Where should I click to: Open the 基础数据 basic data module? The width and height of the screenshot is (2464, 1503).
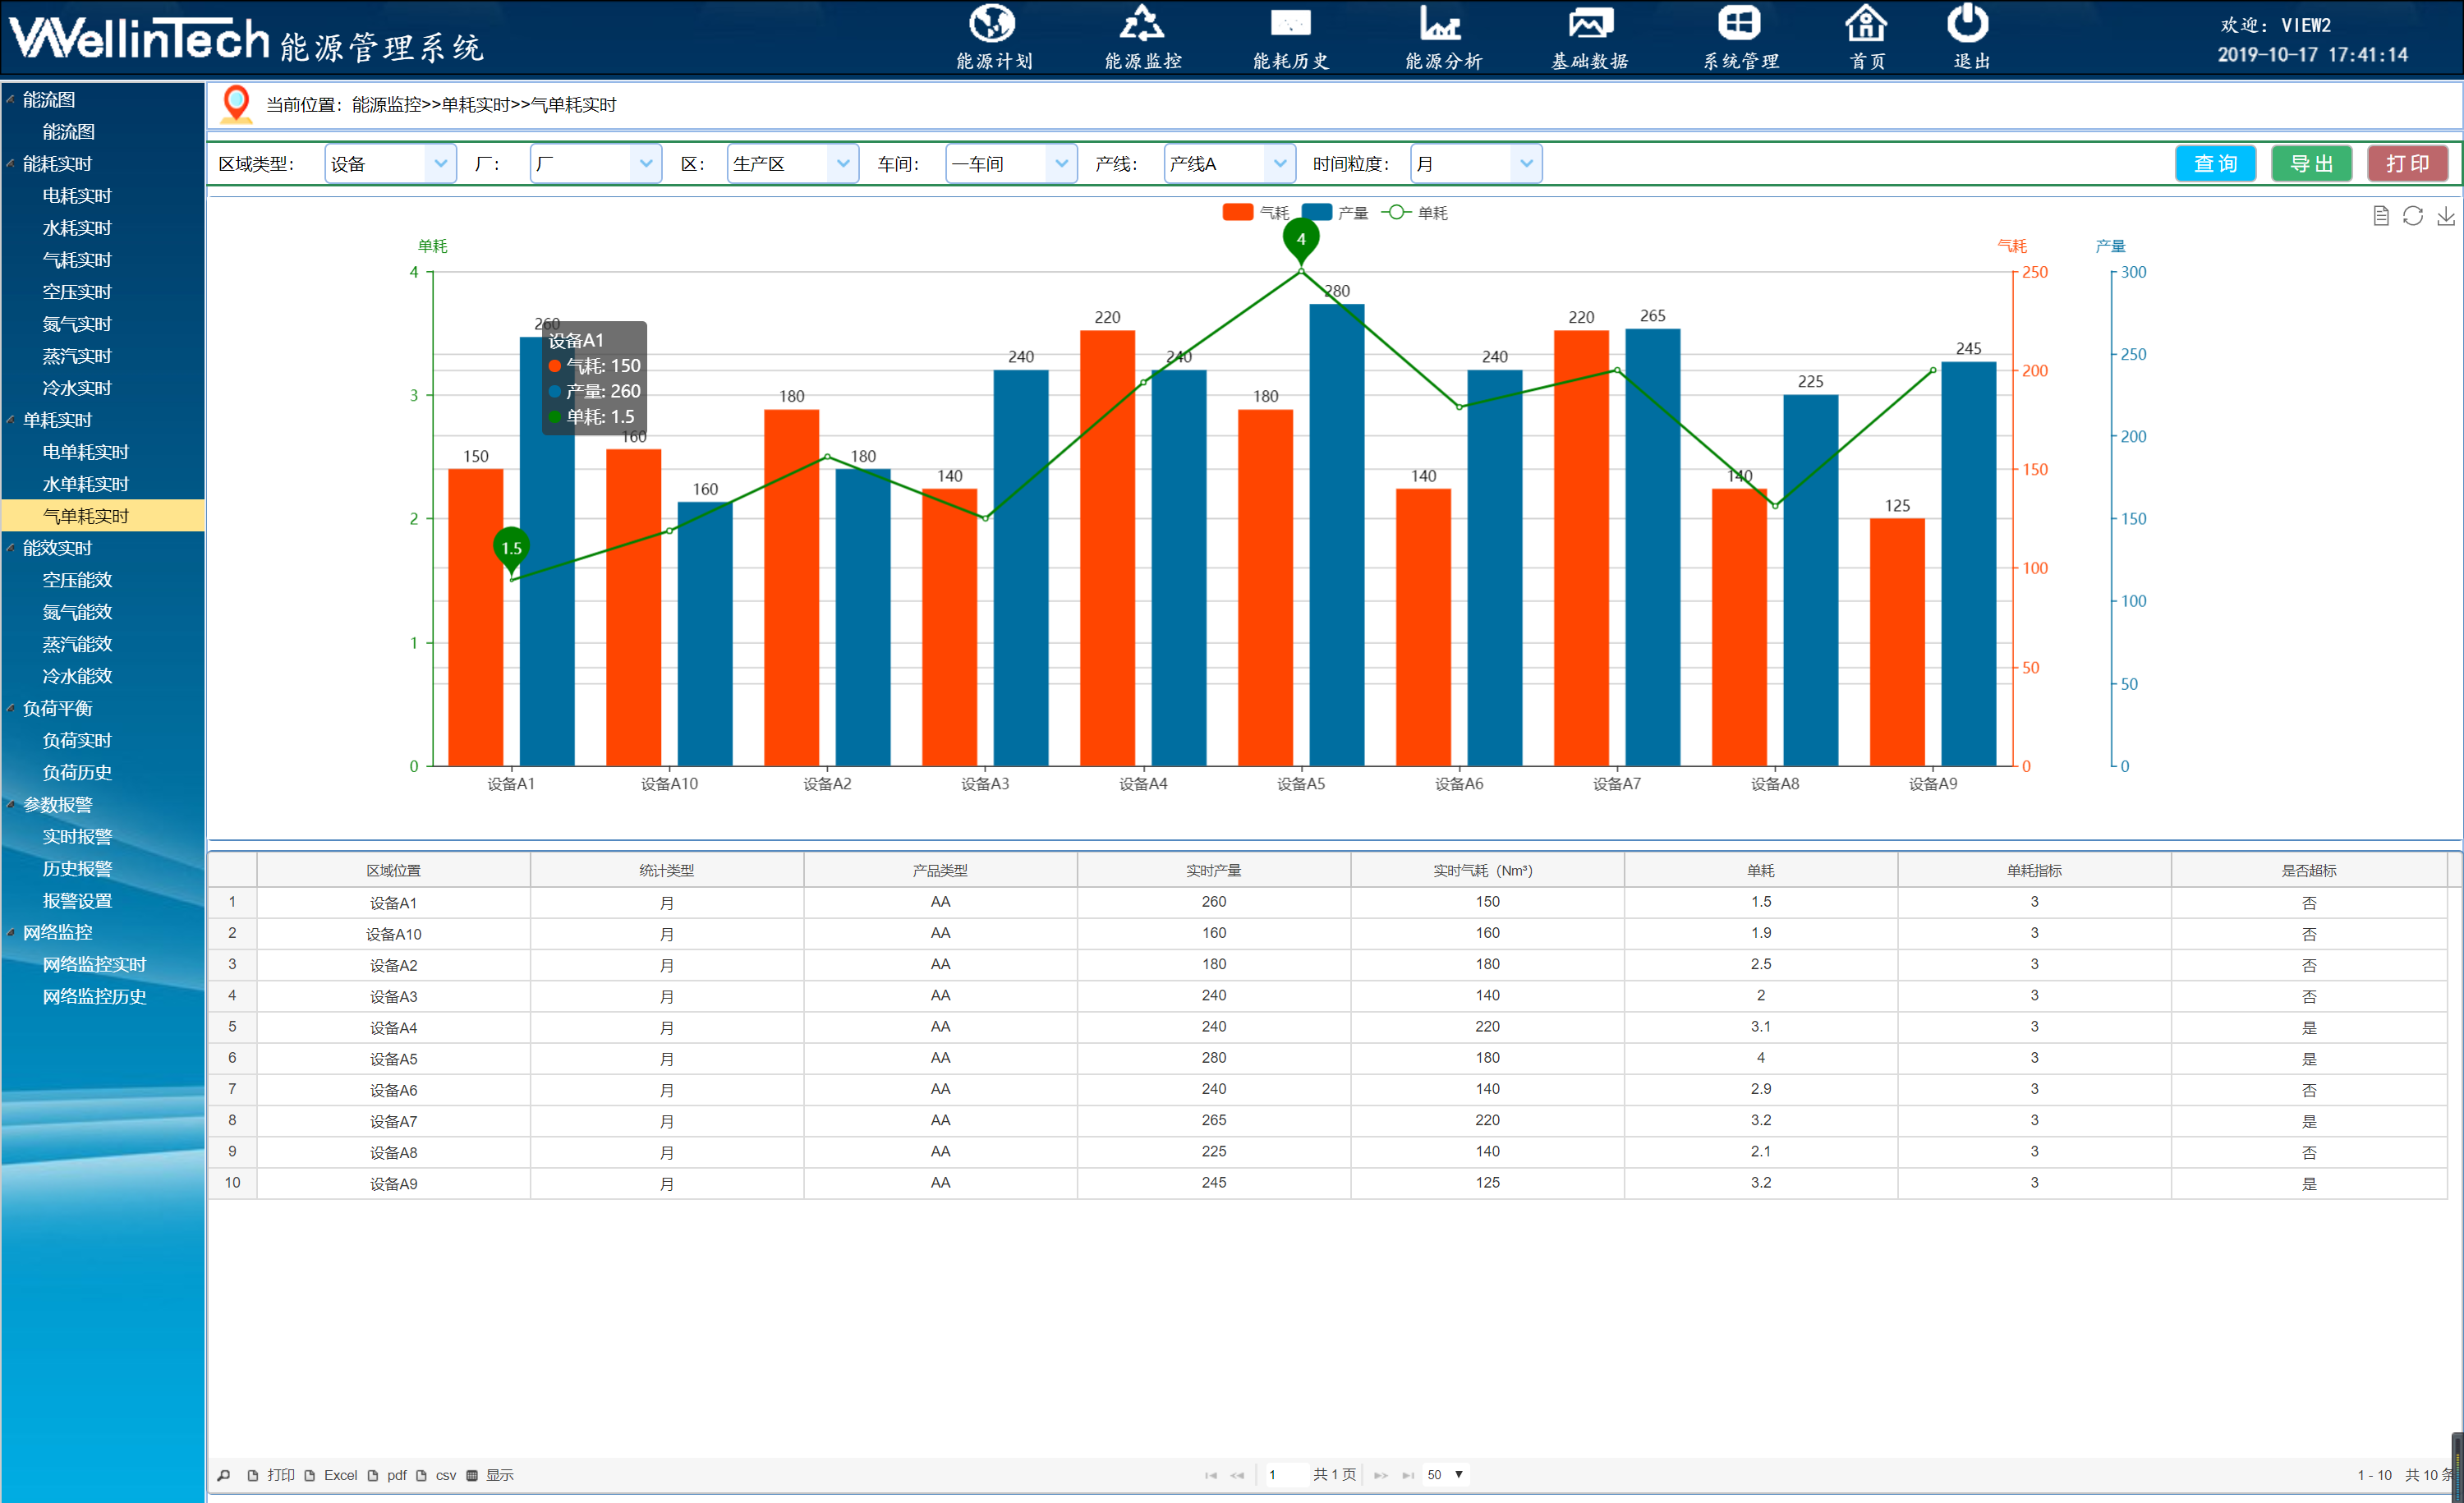click(x=1589, y=38)
